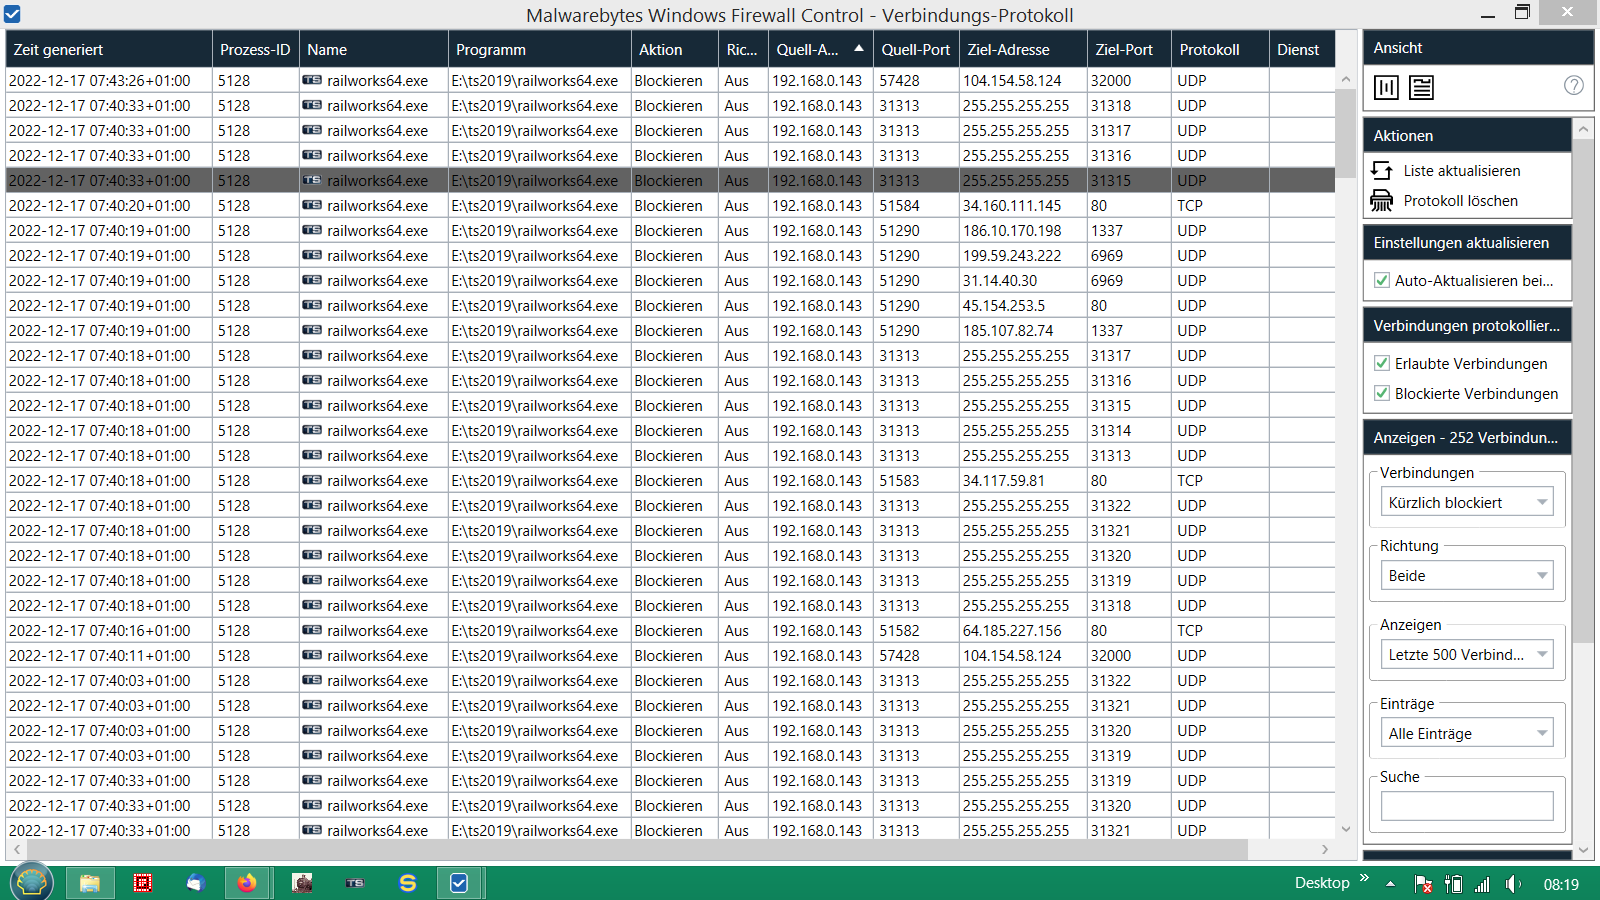Click the network signal tray icon
This screenshot has height=900, width=1600.
coord(1482,884)
